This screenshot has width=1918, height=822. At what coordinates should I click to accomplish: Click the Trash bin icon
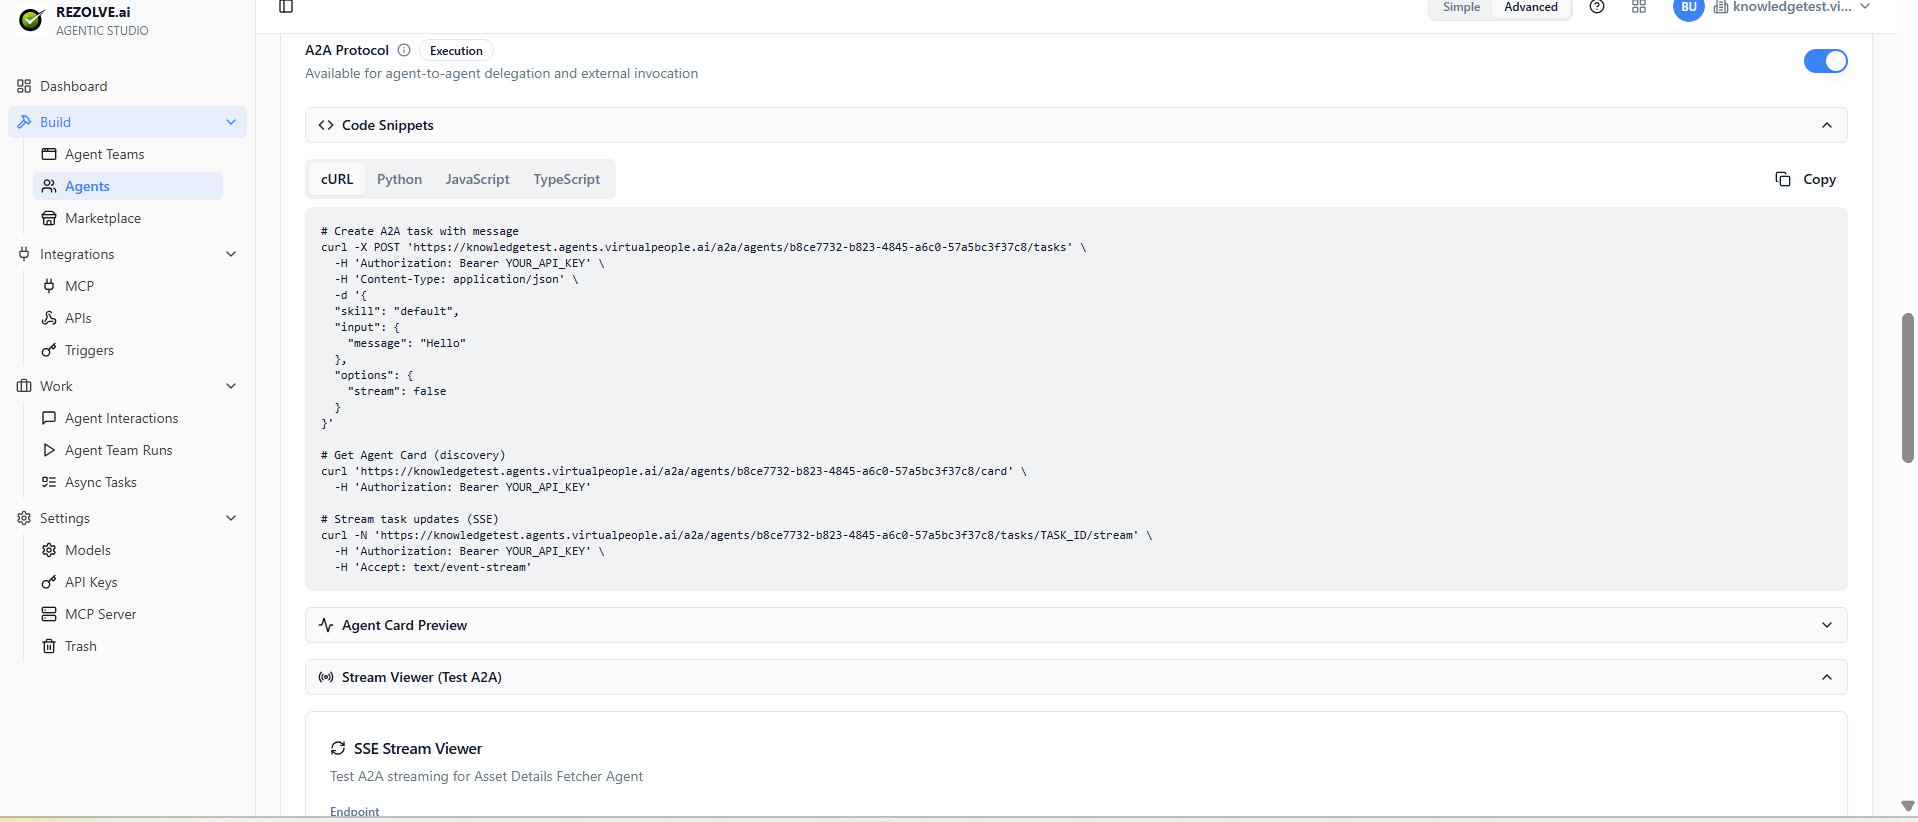[x=49, y=646]
